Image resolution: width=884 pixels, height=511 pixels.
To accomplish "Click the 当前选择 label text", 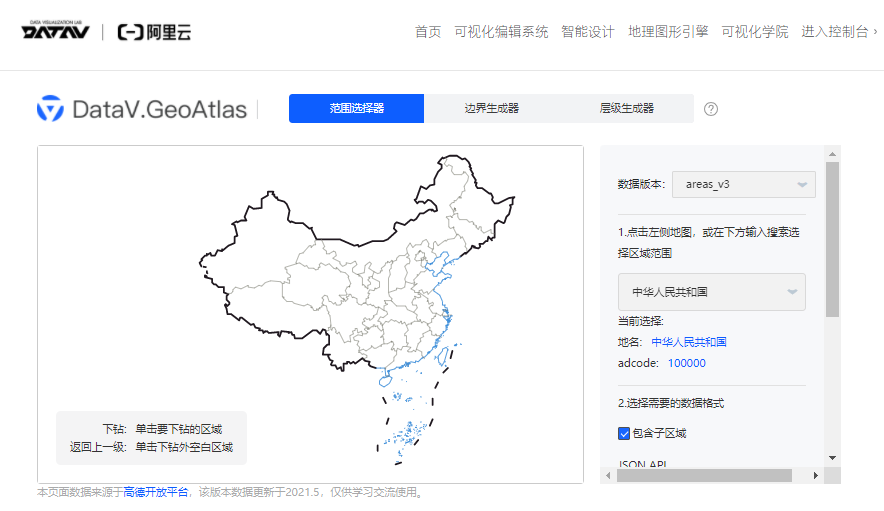I will tap(640, 321).
